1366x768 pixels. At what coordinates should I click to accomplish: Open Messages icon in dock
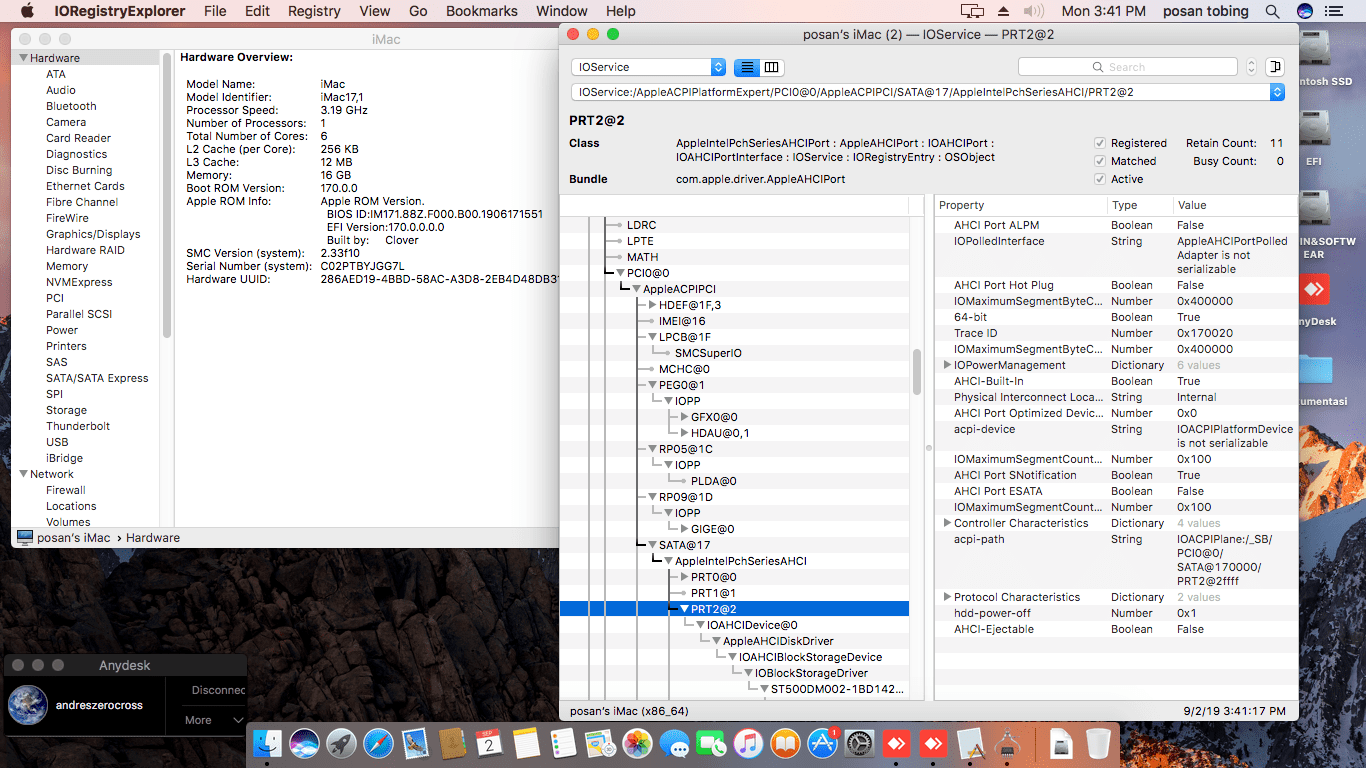point(674,744)
